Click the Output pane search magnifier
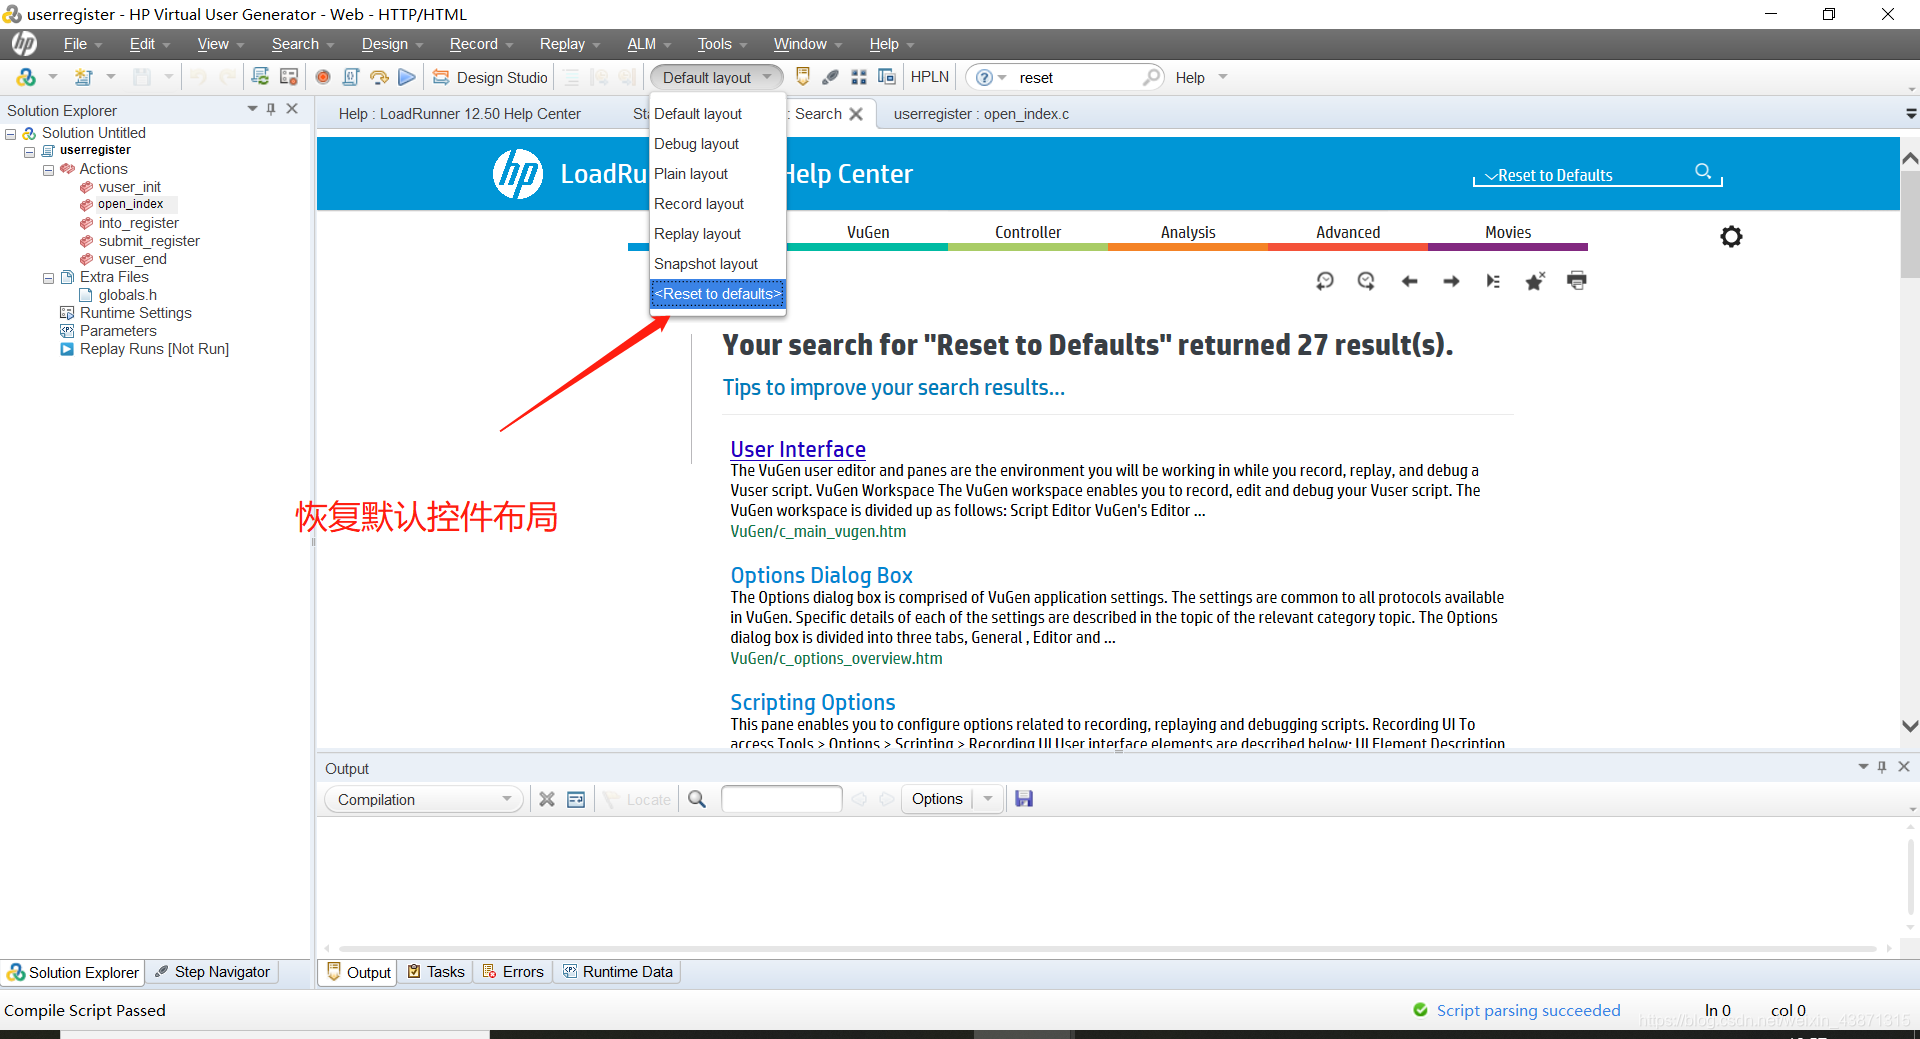 pos(697,799)
